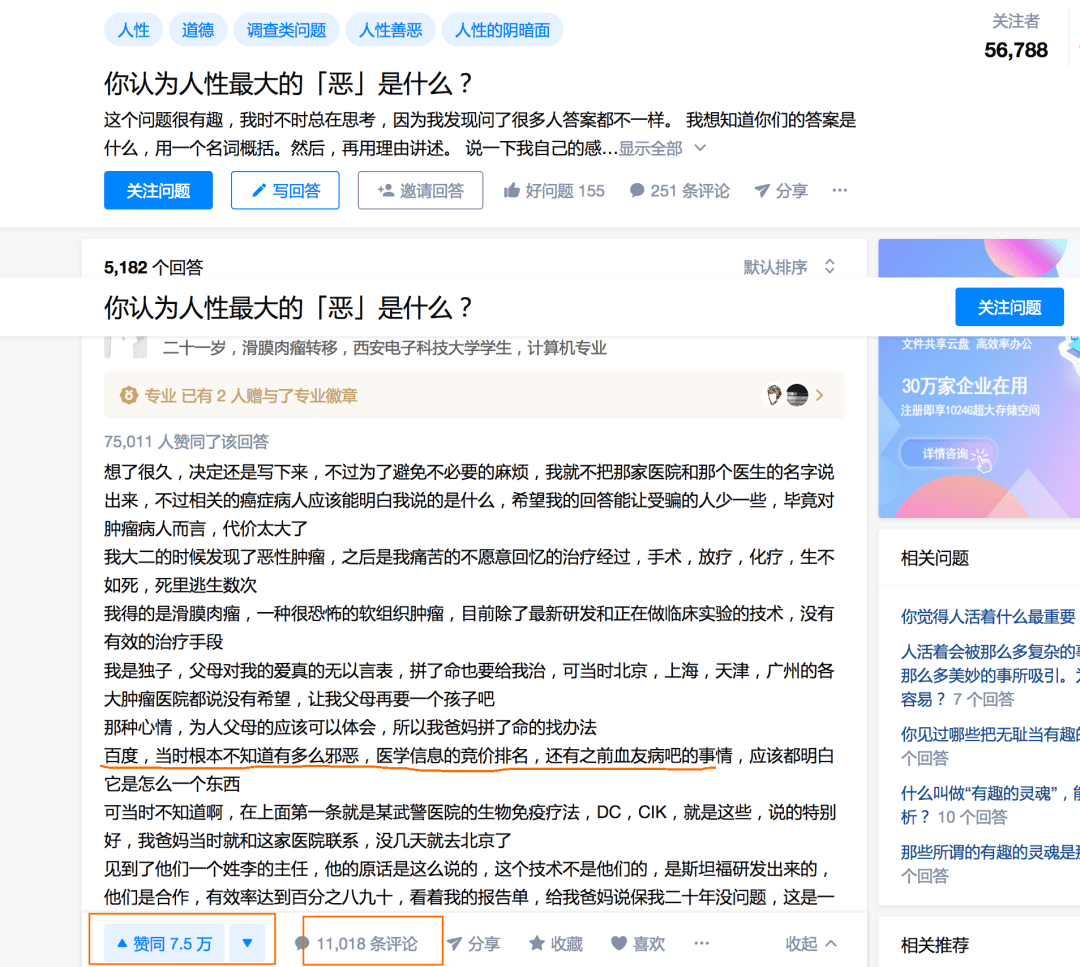
Task: Click the 喜欢 heart icon on the answer
Action: click(x=619, y=942)
